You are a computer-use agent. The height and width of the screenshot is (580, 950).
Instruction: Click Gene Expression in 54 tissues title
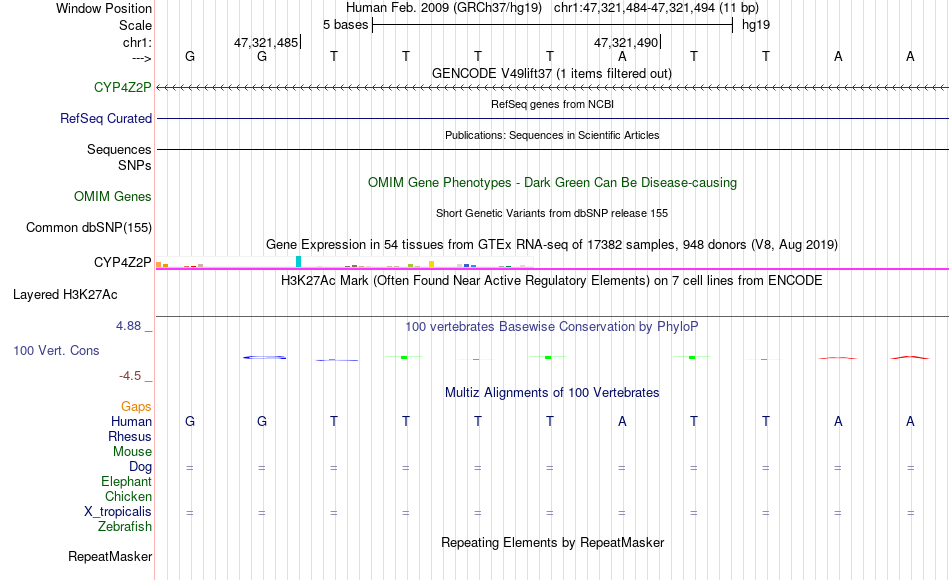pyautogui.click(x=552, y=244)
